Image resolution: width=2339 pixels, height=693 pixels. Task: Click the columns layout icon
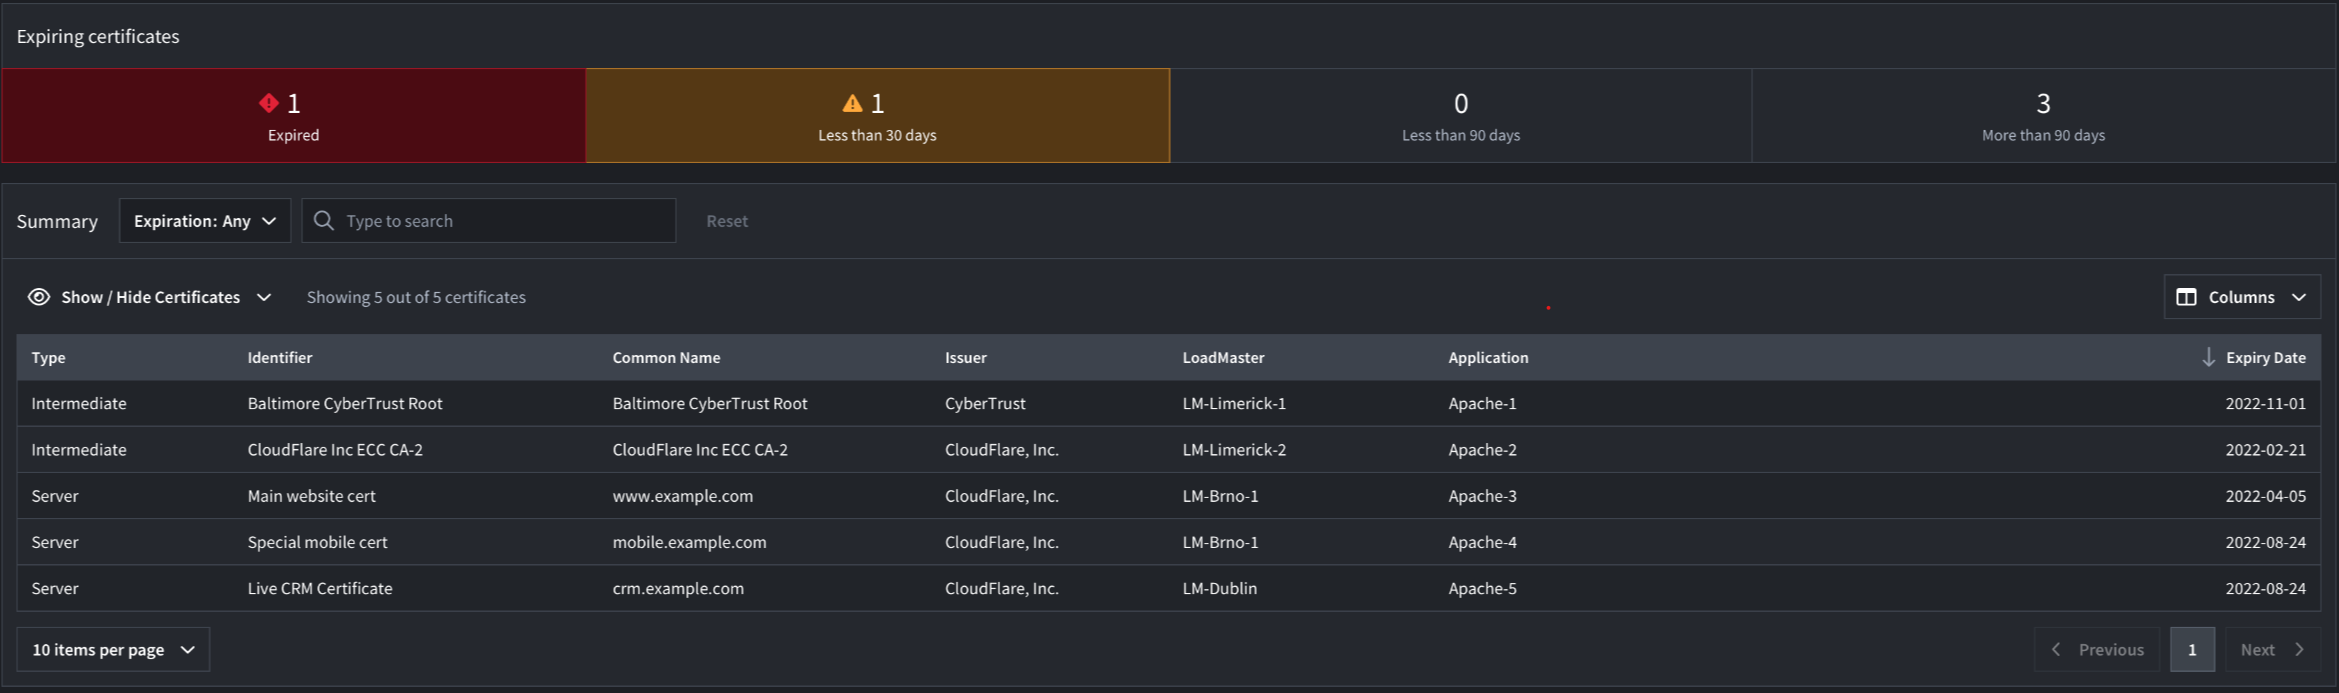coord(2187,297)
